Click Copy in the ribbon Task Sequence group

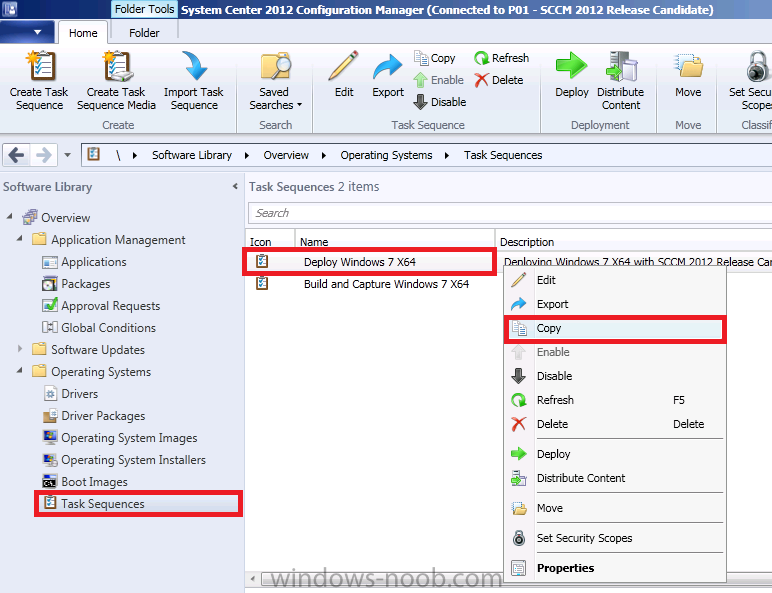[x=435, y=58]
